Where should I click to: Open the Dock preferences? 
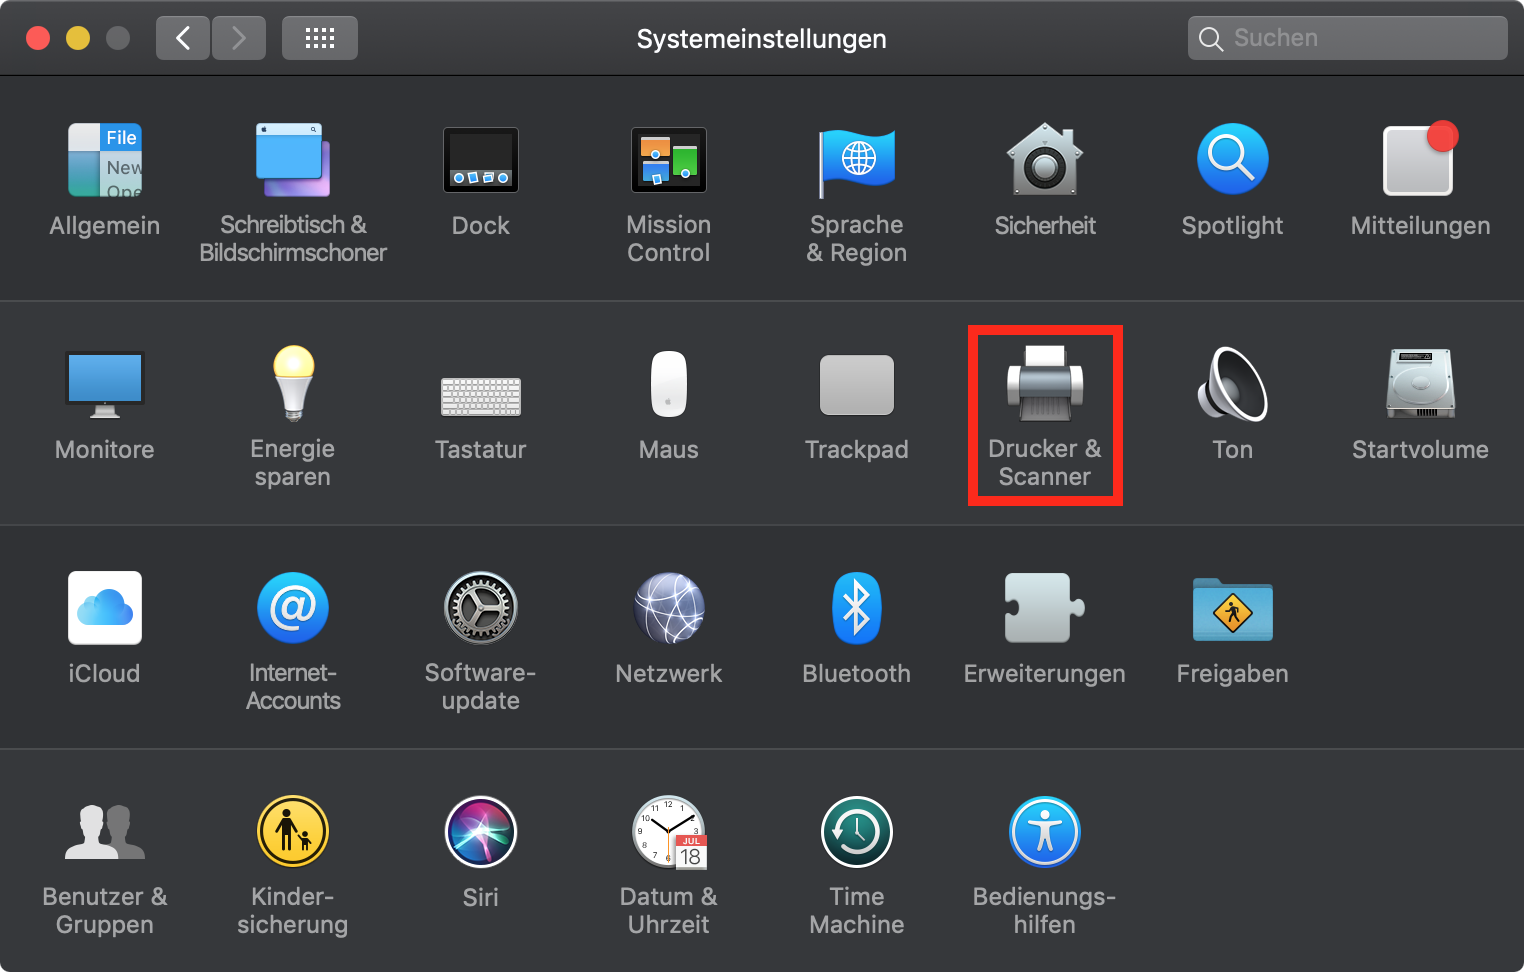[481, 160]
